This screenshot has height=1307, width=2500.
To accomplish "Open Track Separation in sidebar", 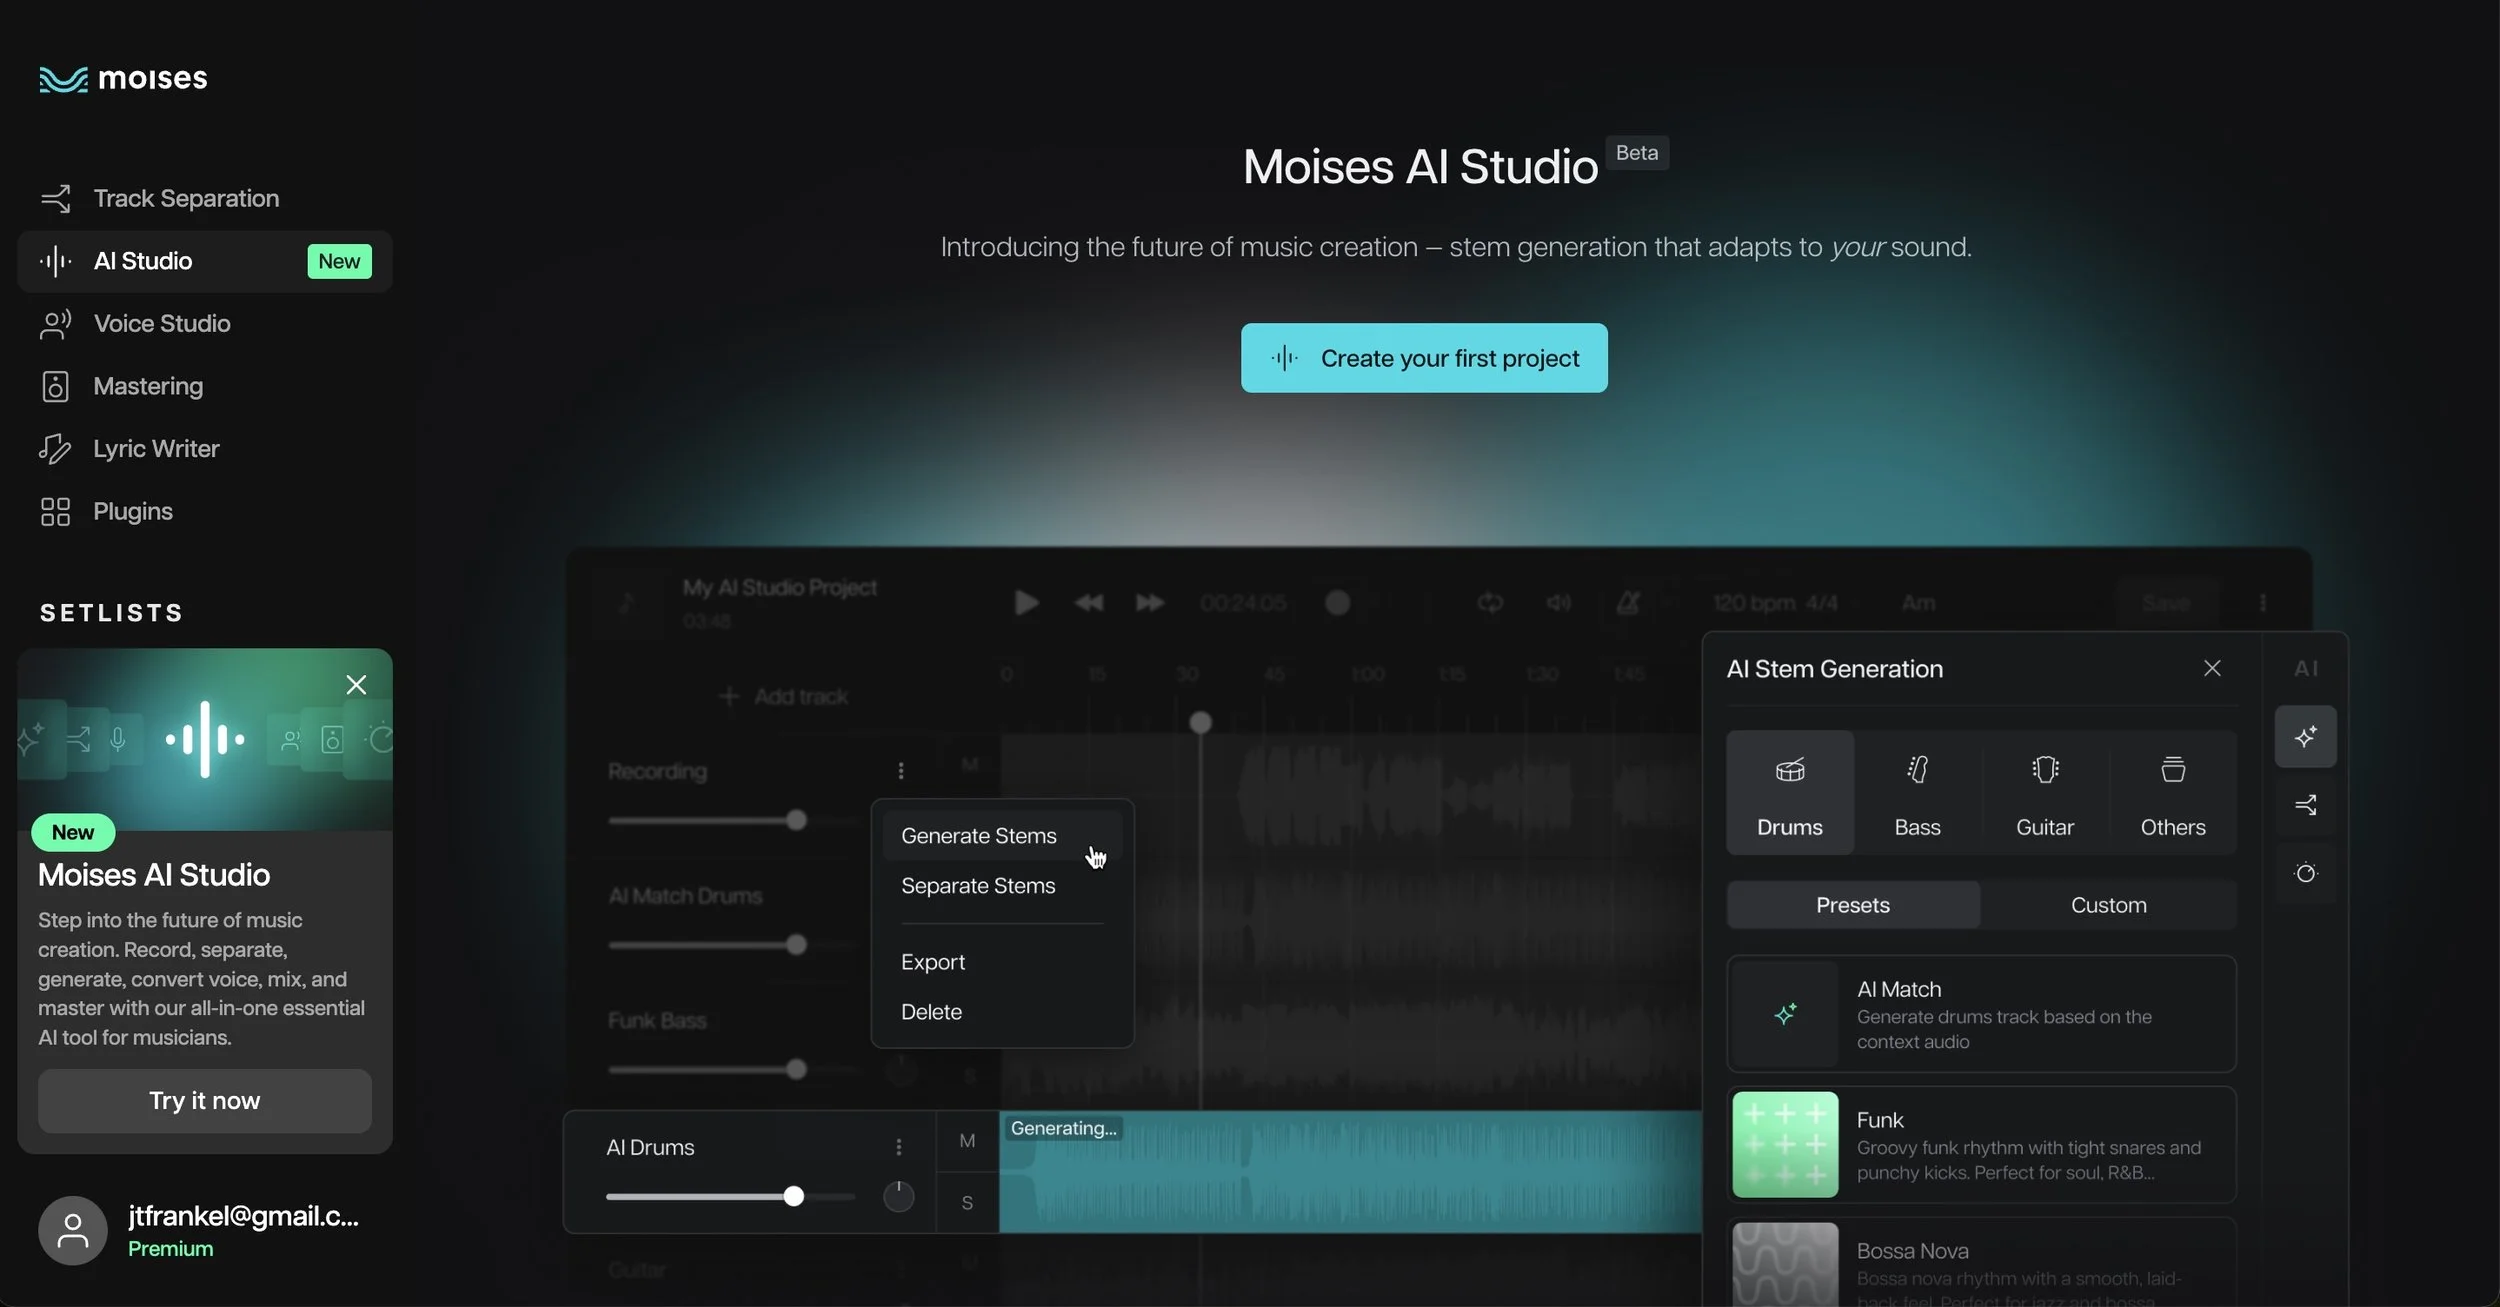I will (205, 198).
